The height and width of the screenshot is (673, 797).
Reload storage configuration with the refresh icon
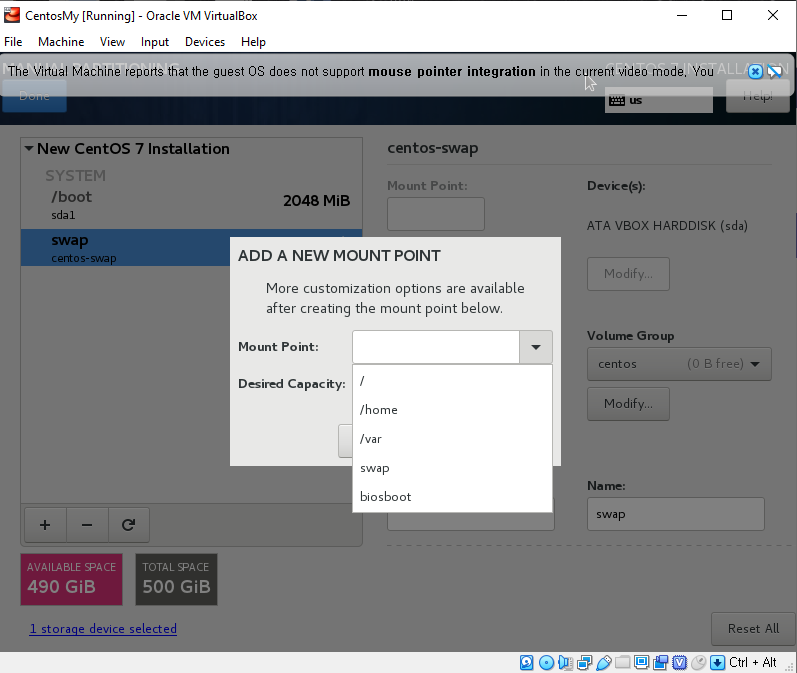[x=129, y=525]
